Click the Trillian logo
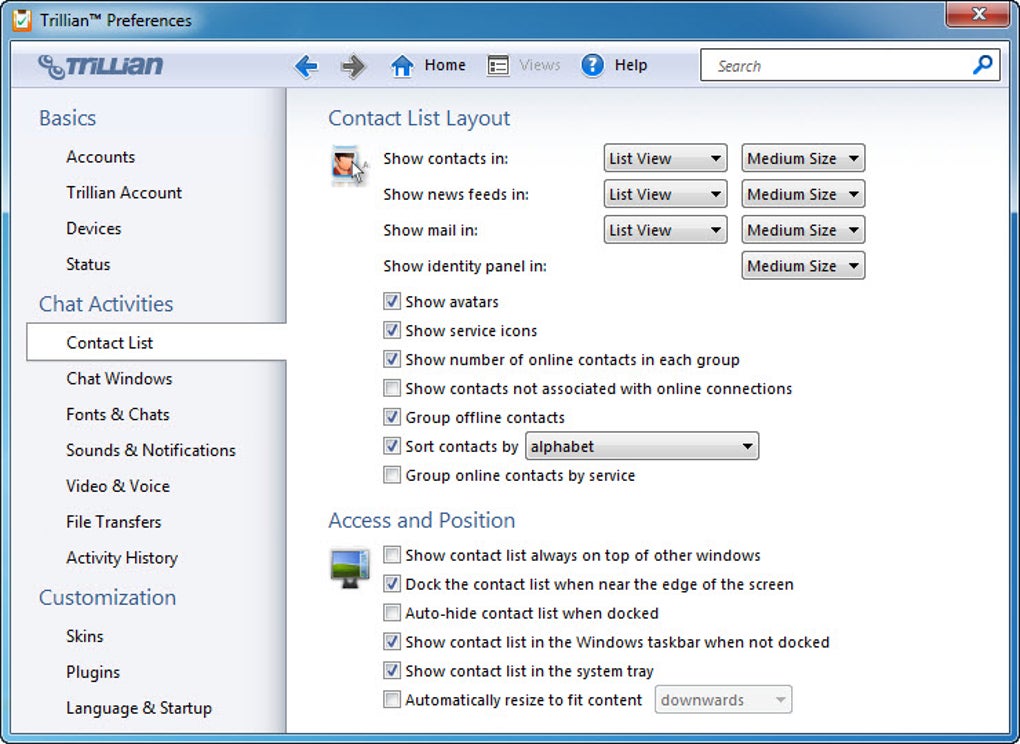 point(101,66)
